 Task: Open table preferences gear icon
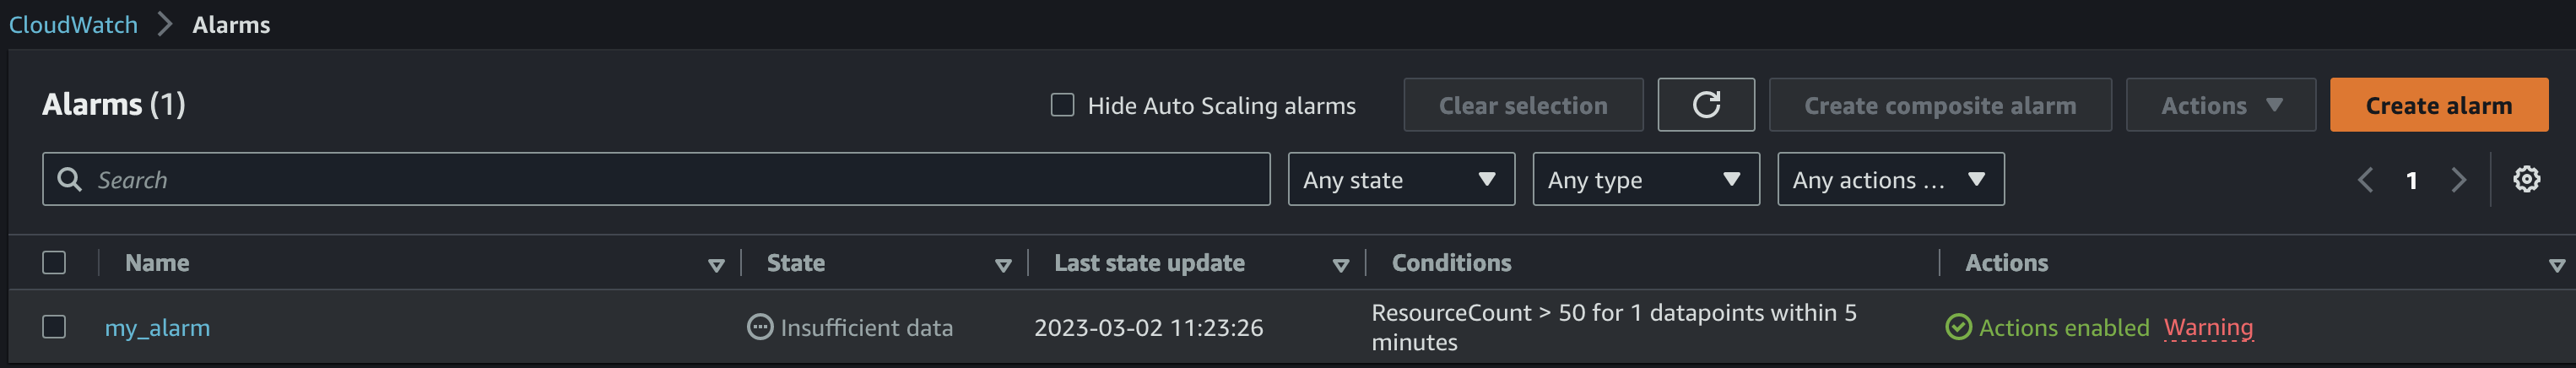(2526, 180)
